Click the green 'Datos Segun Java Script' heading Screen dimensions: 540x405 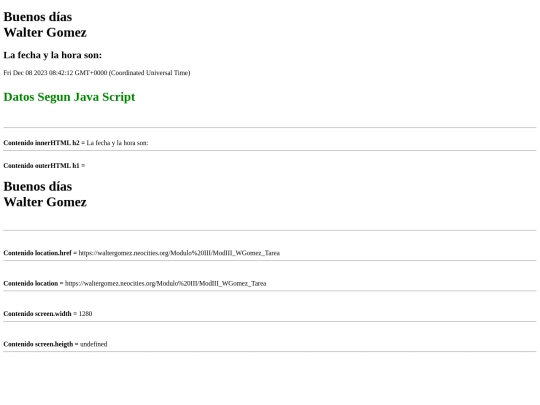click(x=69, y=97)
